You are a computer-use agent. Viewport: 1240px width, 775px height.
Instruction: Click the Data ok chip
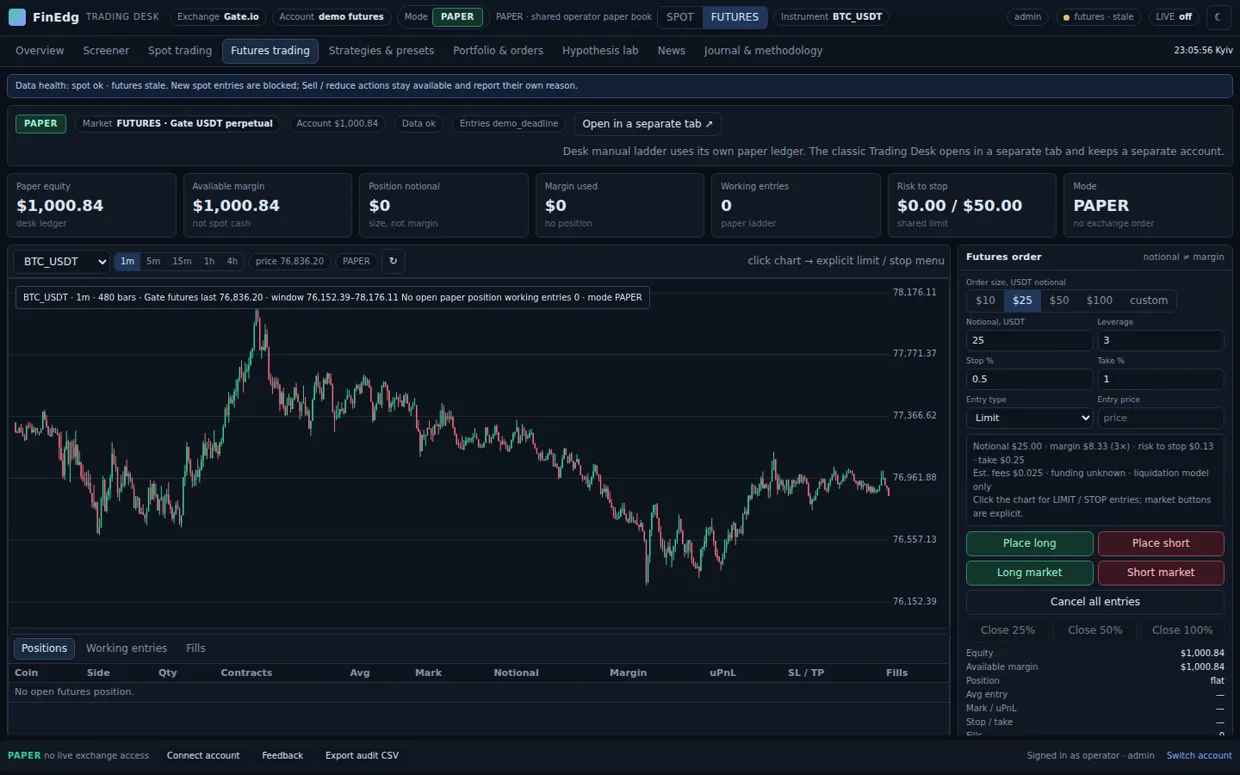point(419,124)
